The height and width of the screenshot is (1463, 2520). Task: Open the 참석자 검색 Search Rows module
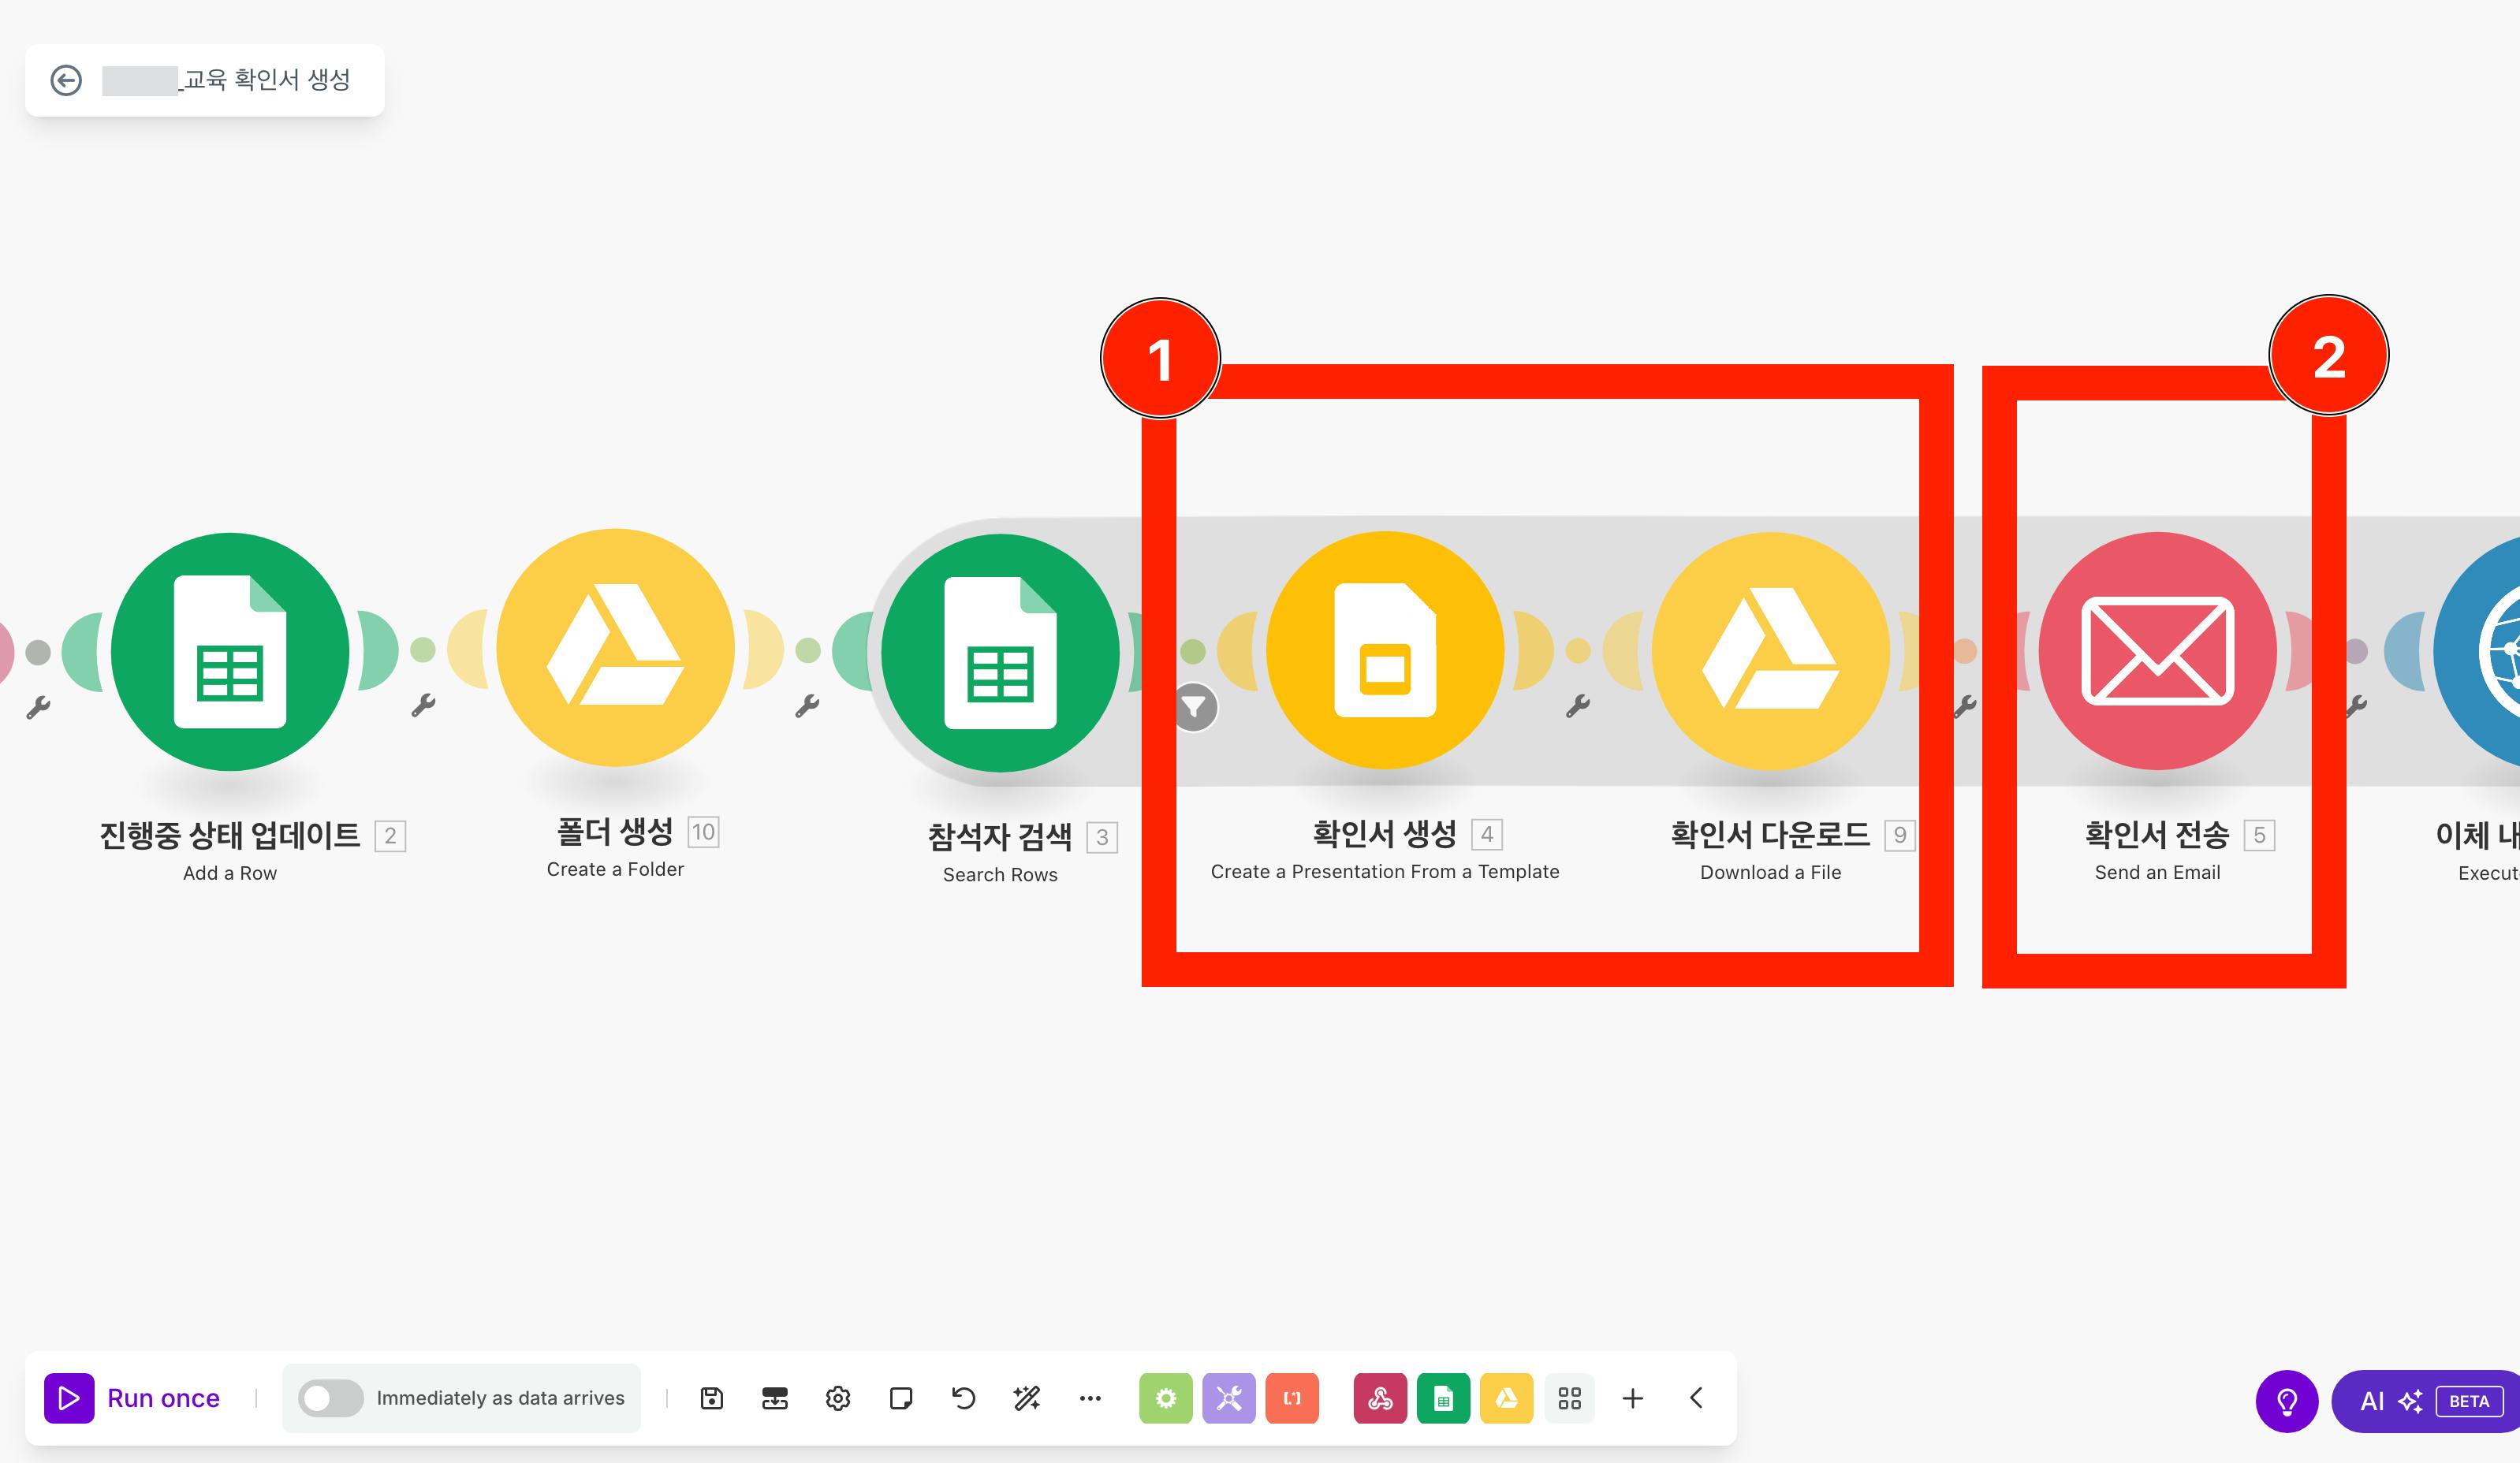tap(1000, 653)
